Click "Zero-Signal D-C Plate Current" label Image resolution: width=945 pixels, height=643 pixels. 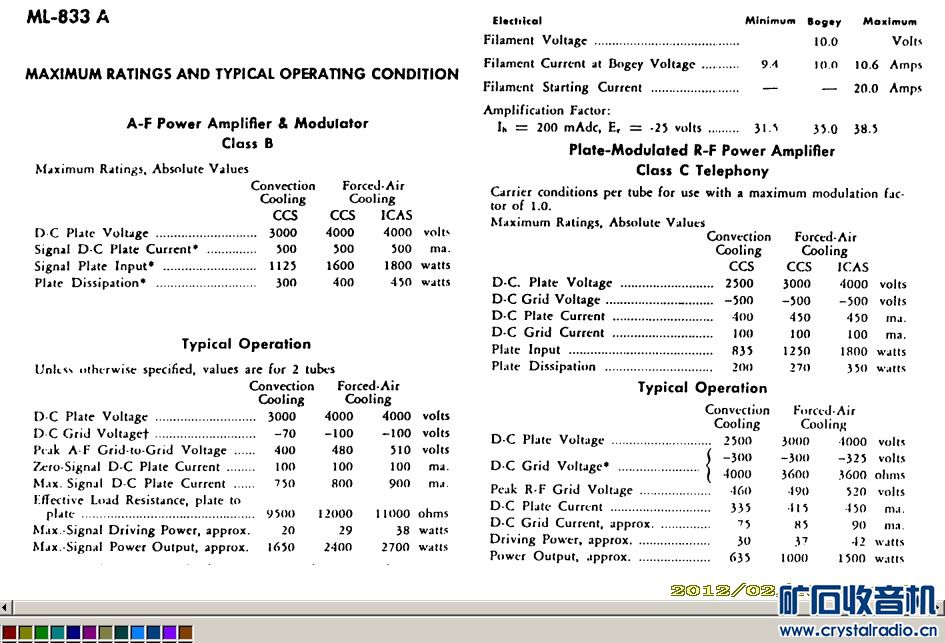point(127,467)
